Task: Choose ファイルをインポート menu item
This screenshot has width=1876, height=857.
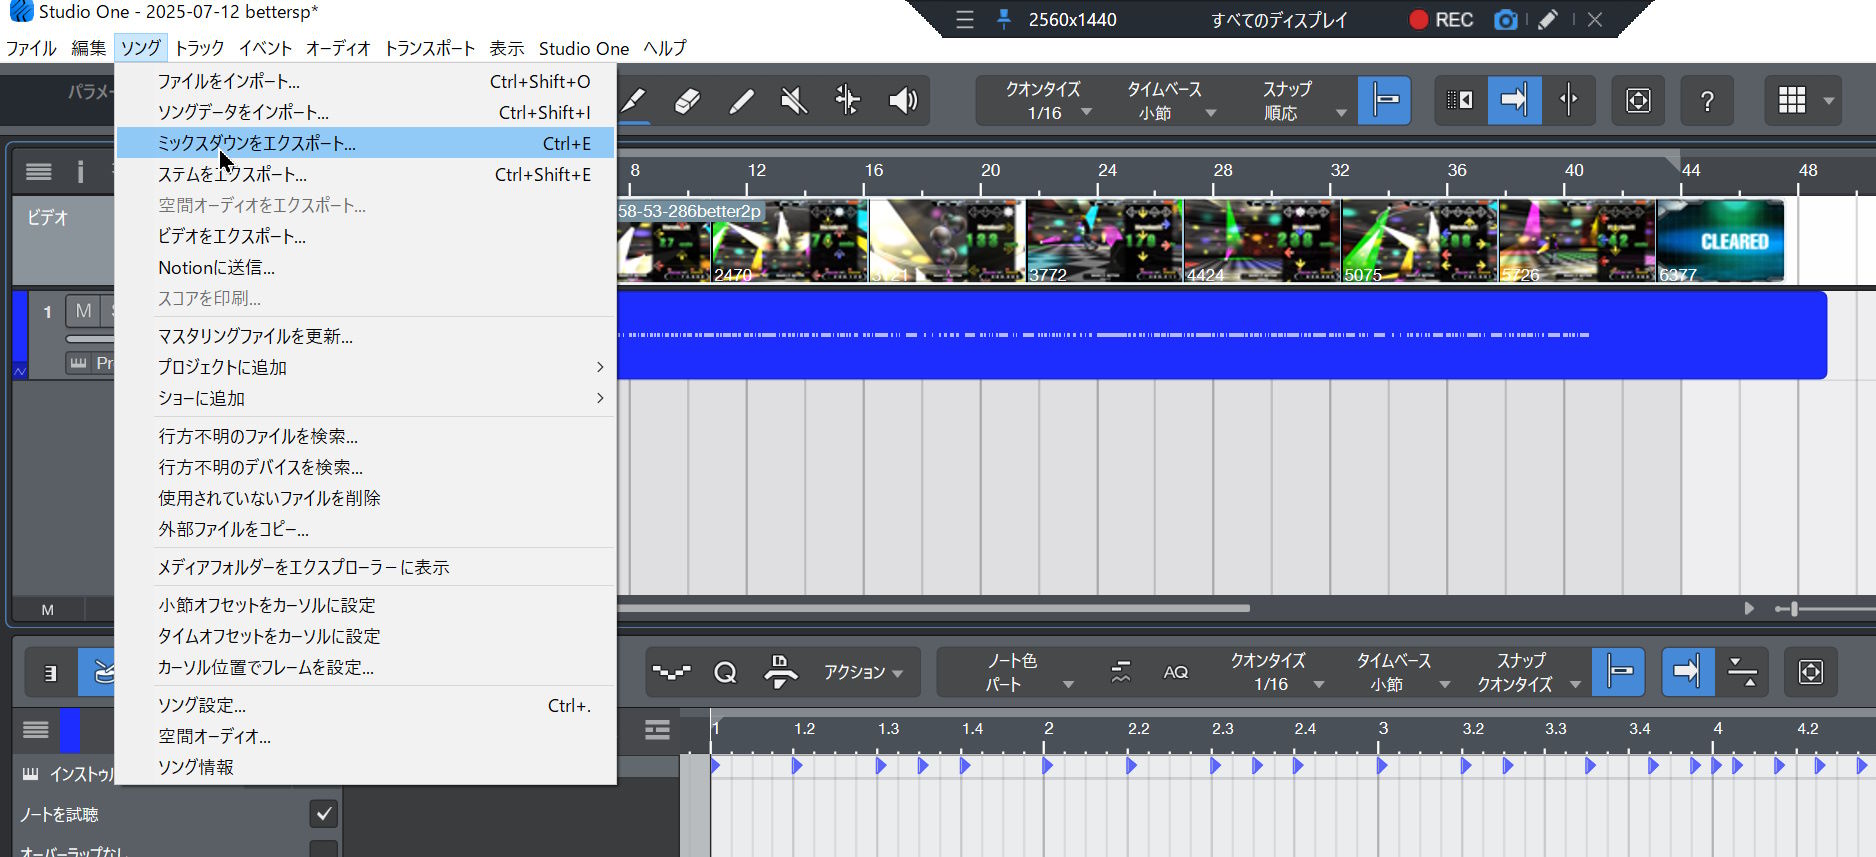Action: point(365,81)
